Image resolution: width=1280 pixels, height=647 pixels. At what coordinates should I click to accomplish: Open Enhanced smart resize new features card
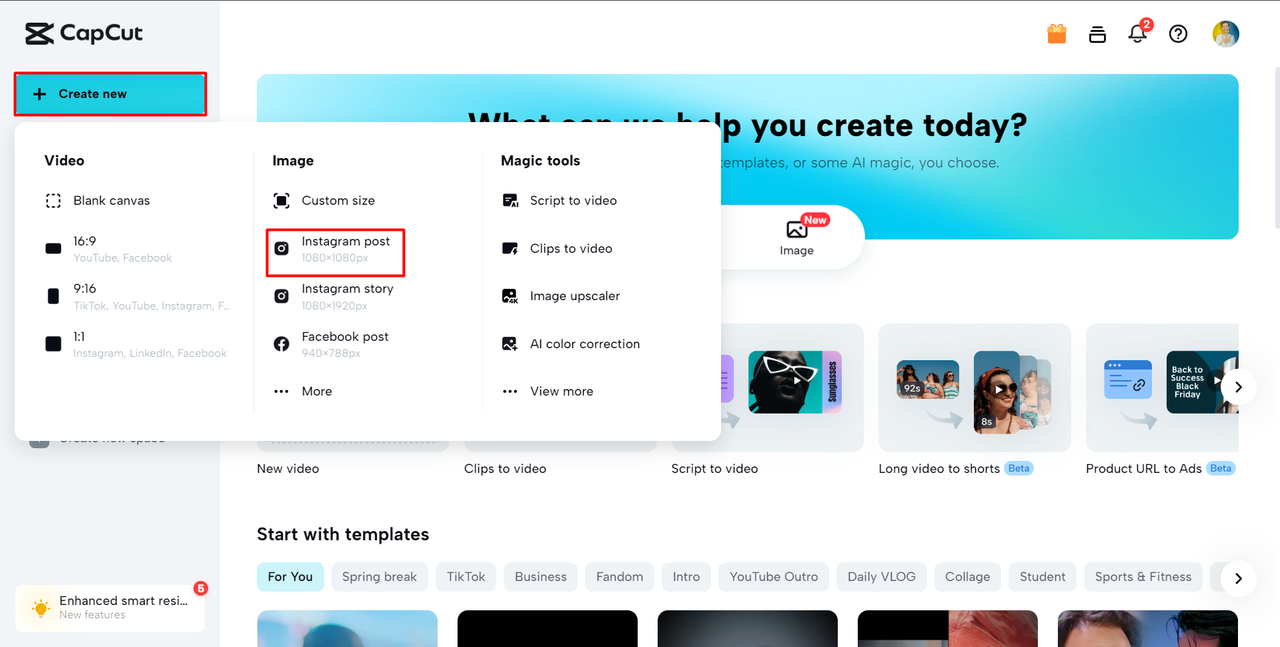110,608
